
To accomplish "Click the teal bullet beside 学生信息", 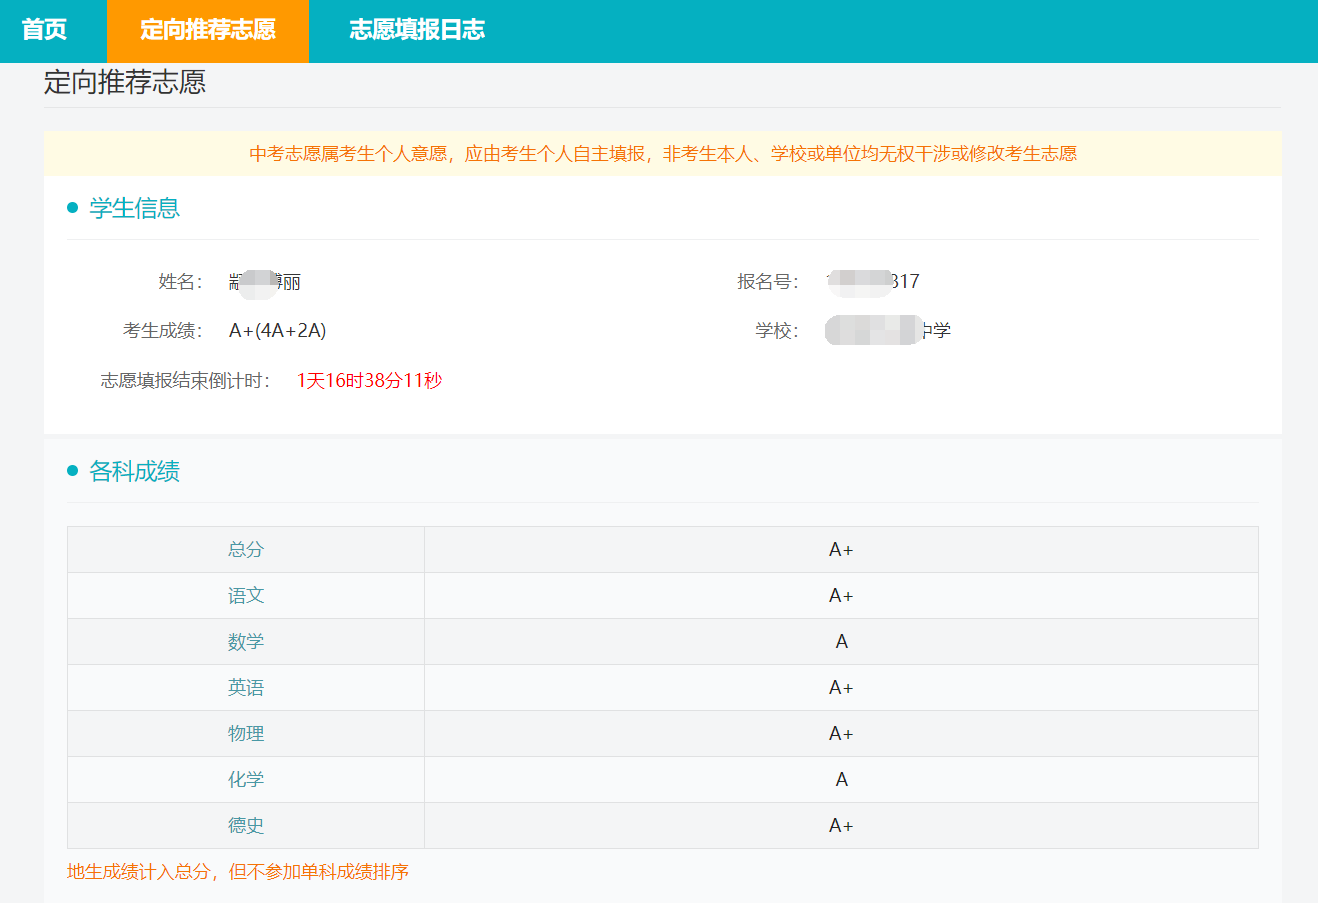I will (72, 208).
